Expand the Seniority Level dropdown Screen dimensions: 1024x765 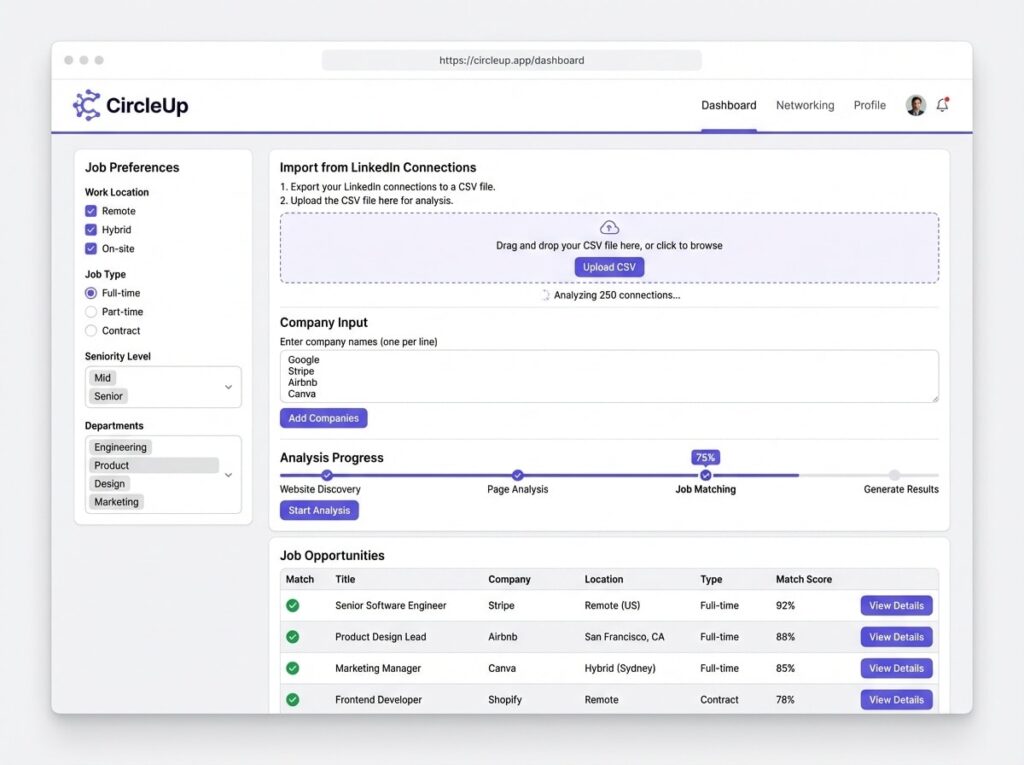[228, 387]
